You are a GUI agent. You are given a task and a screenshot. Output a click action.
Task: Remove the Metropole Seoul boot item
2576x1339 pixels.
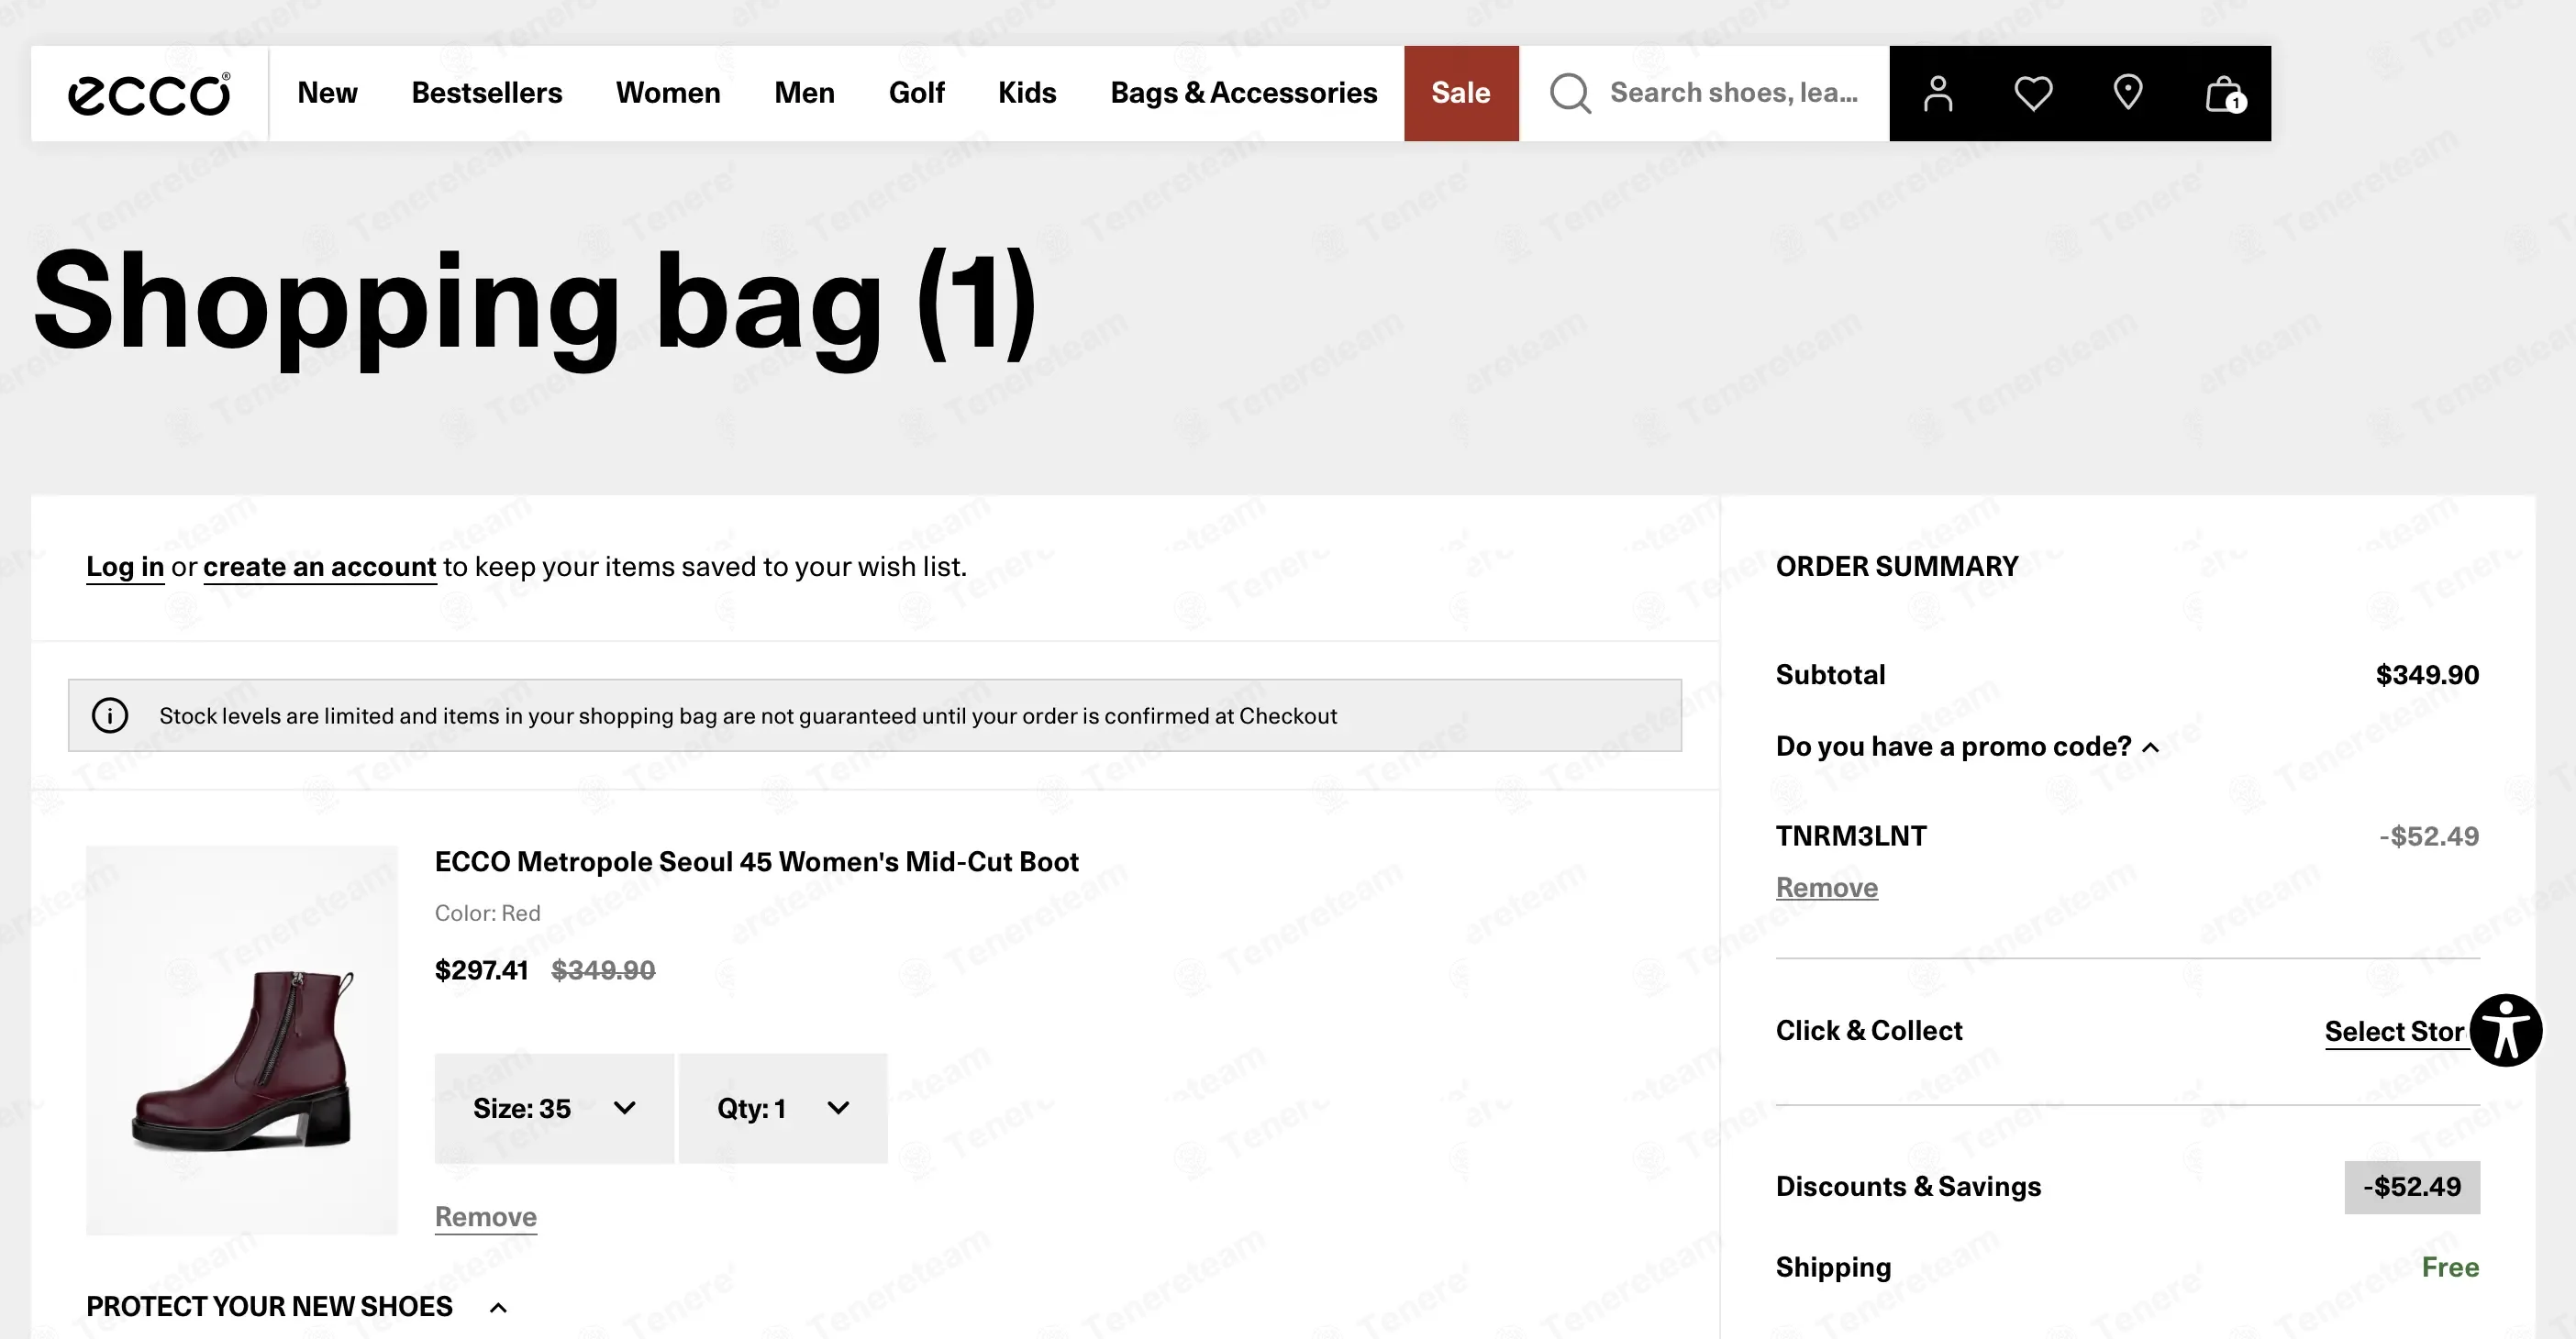click(486, 1216)
